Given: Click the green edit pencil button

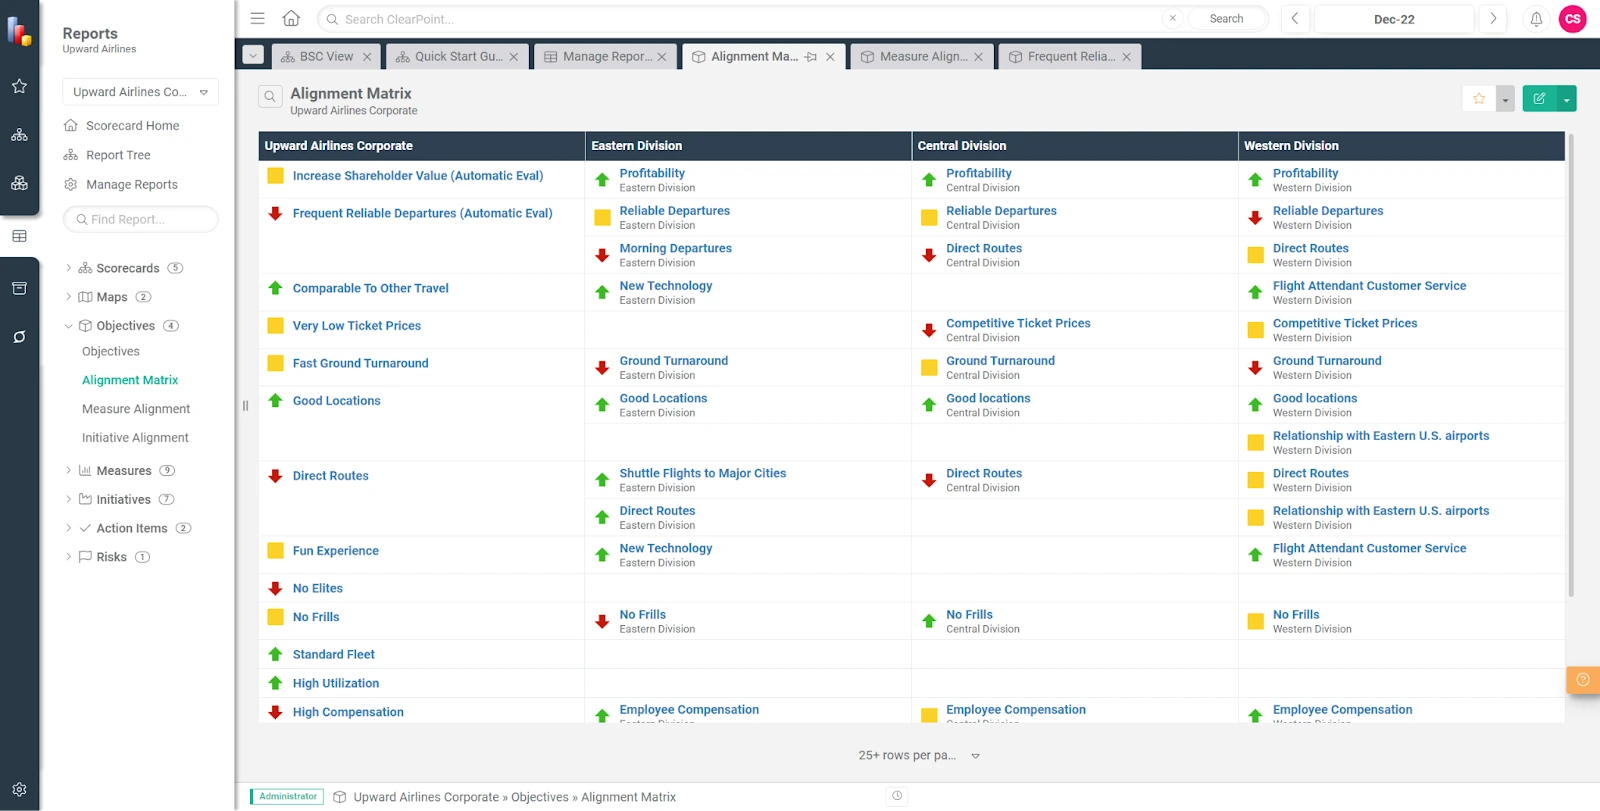Looking at the screenshot, I should click(x=1539, y=98).
